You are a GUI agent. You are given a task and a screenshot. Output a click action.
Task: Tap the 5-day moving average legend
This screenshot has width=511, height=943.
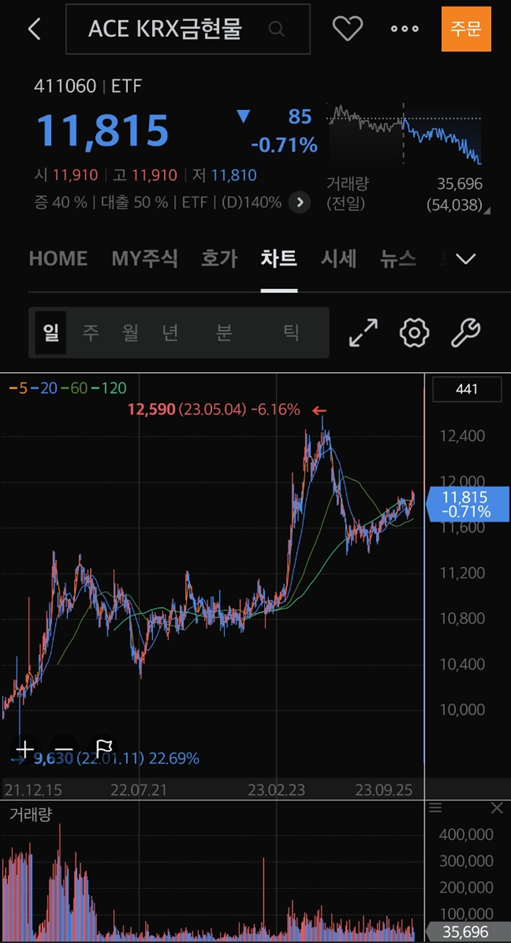17,389
